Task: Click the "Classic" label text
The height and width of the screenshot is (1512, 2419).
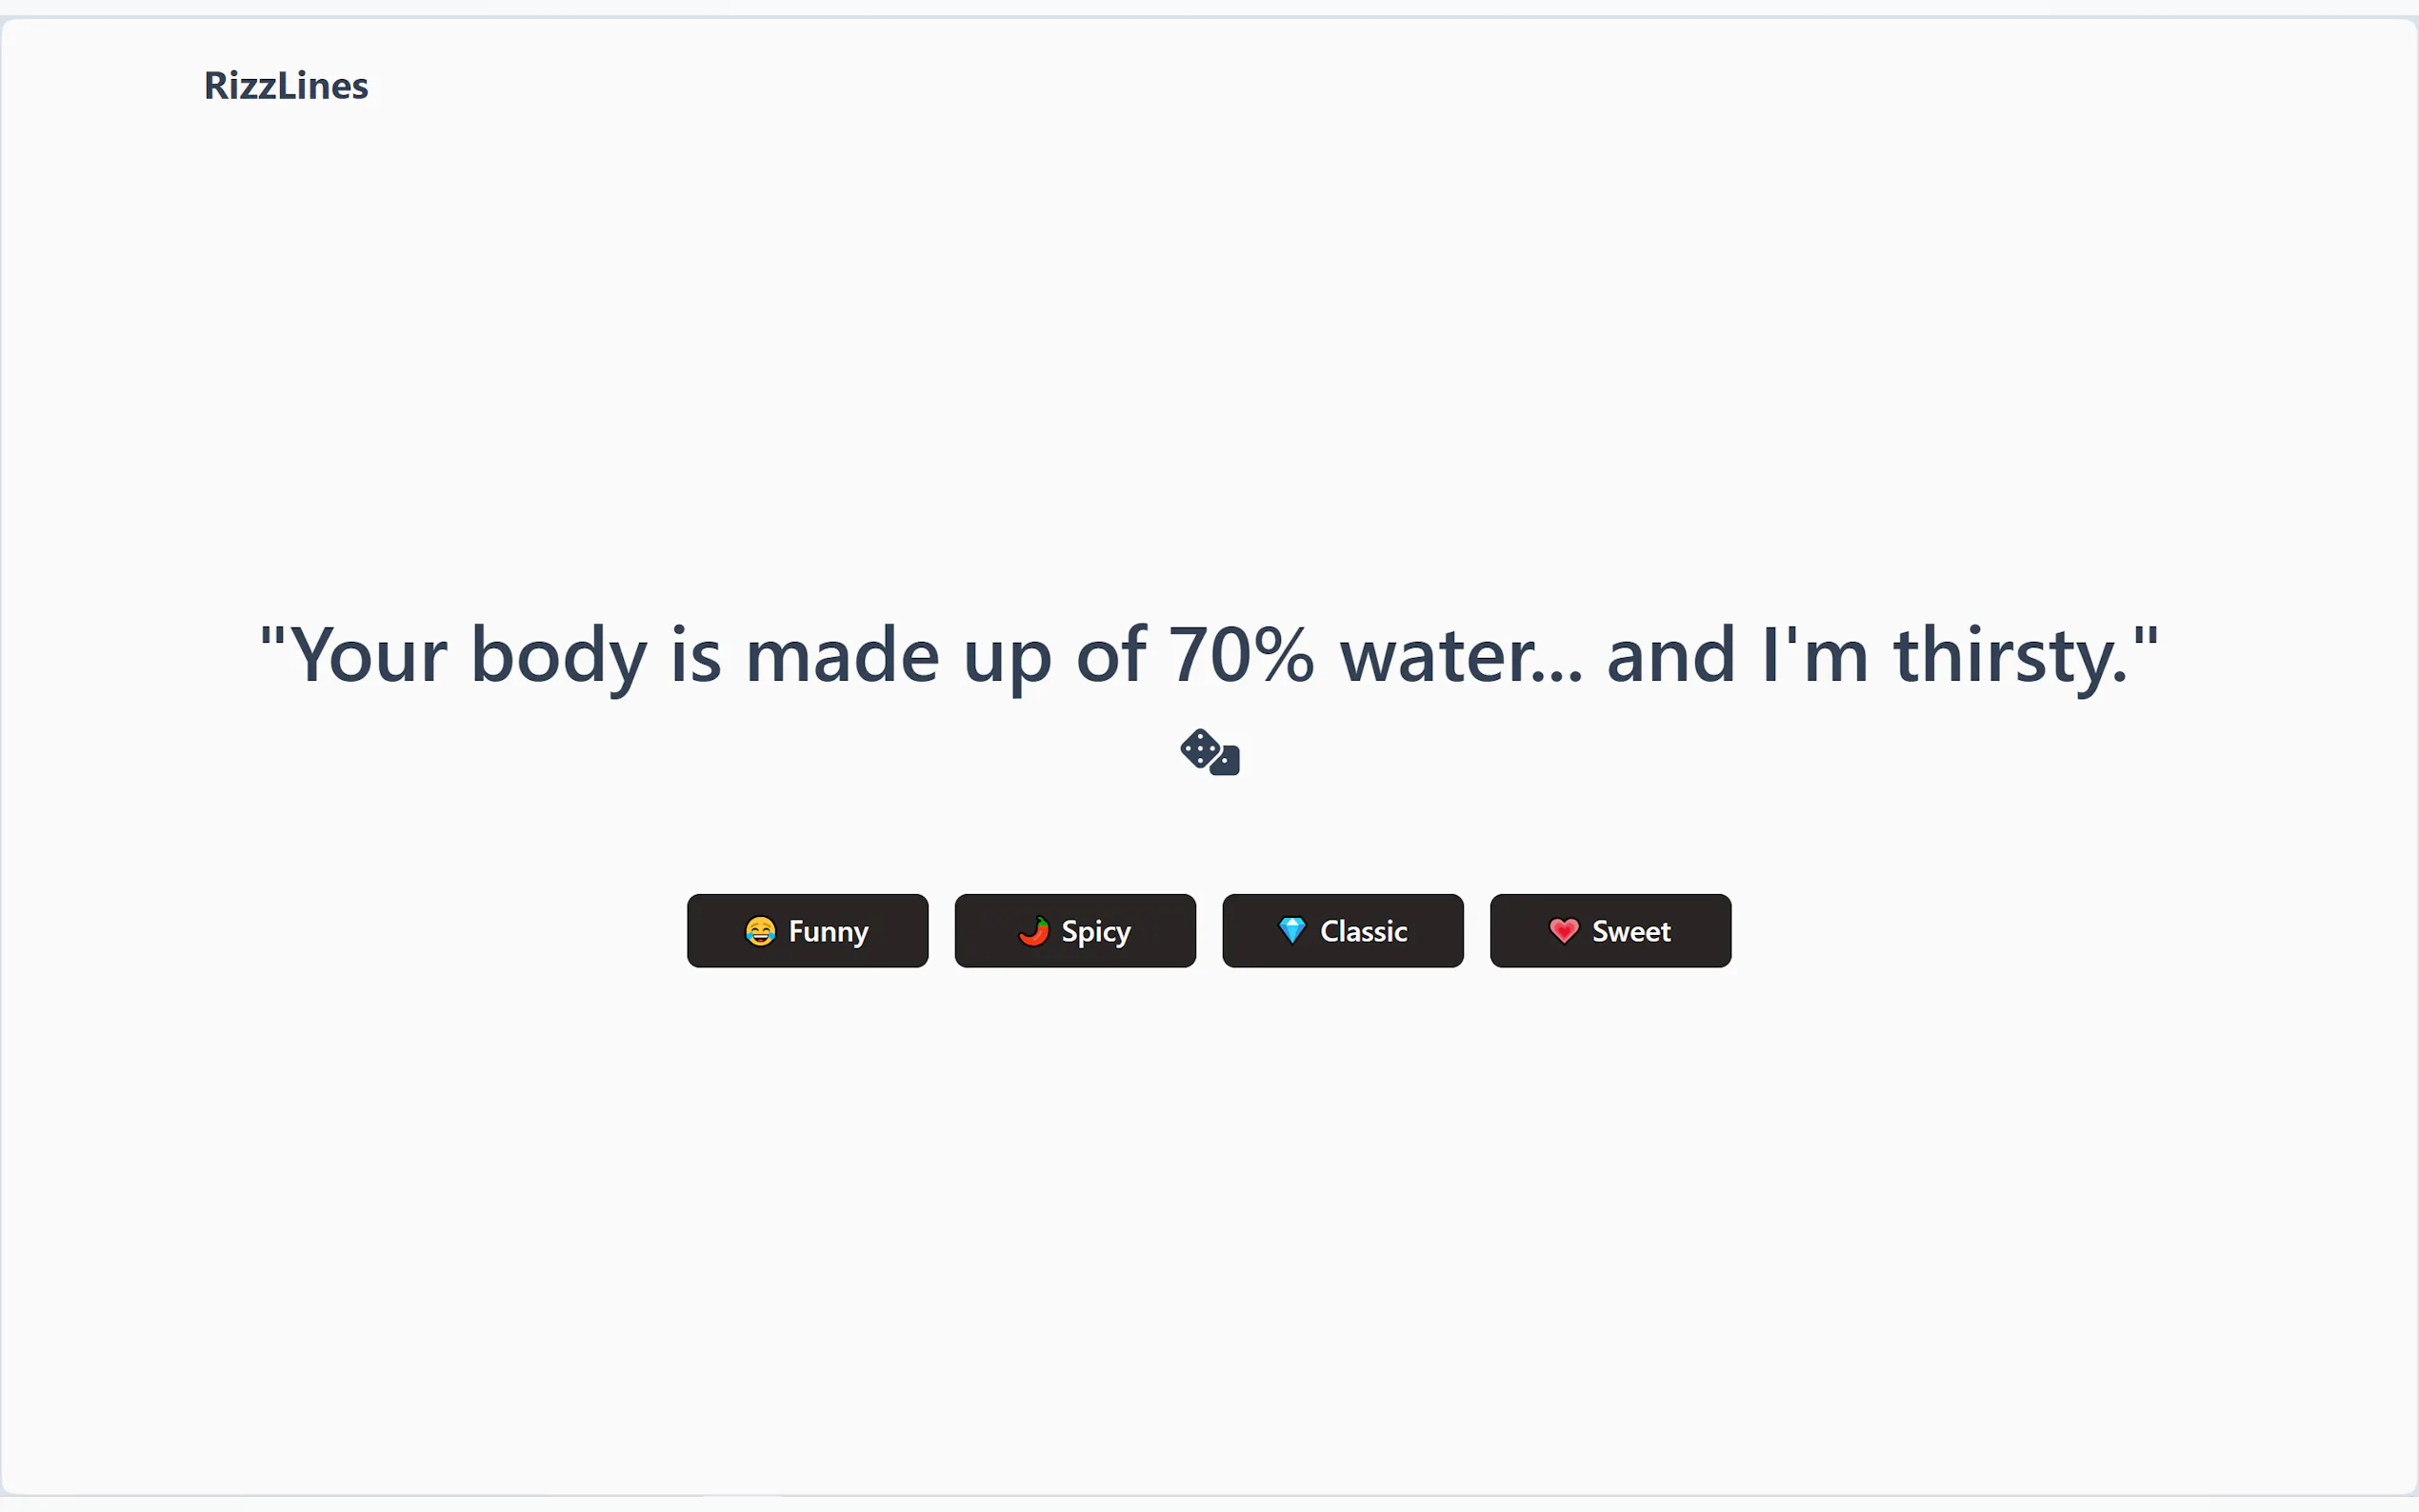Action: (1363, 931)
